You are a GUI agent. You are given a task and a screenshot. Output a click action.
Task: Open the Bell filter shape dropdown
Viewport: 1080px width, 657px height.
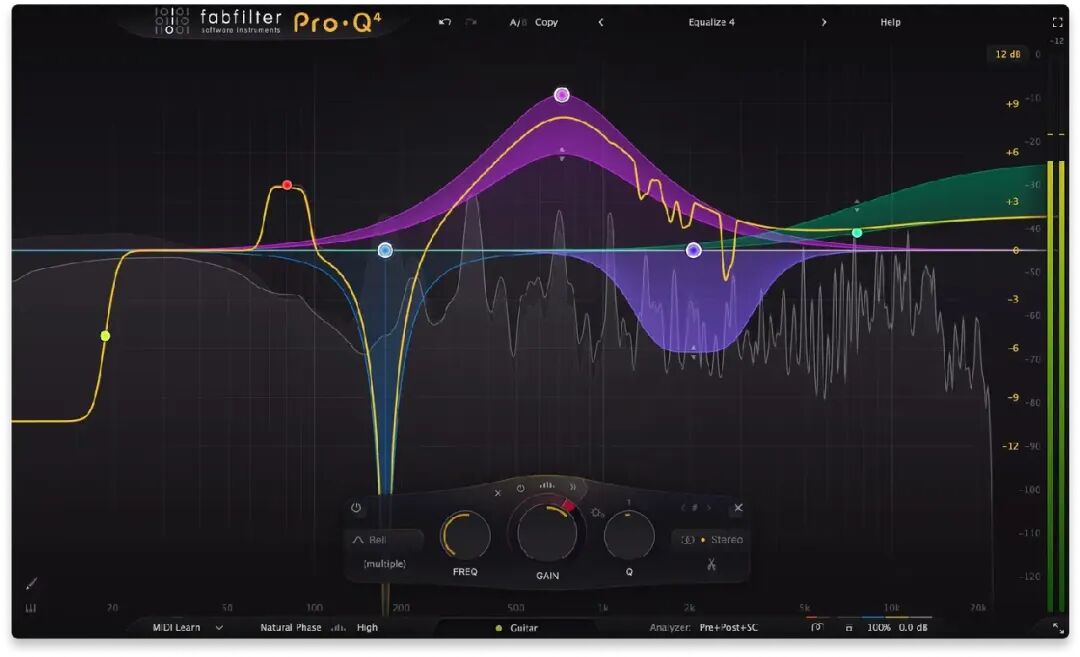pos(384,540)
